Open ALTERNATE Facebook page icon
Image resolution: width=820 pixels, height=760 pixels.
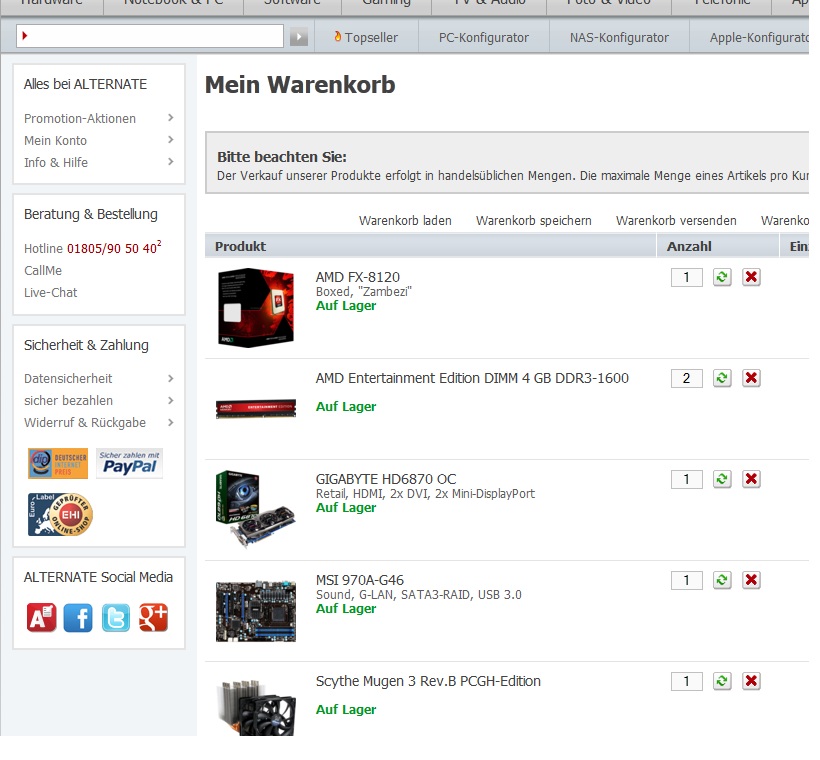(x=78, y=618)
